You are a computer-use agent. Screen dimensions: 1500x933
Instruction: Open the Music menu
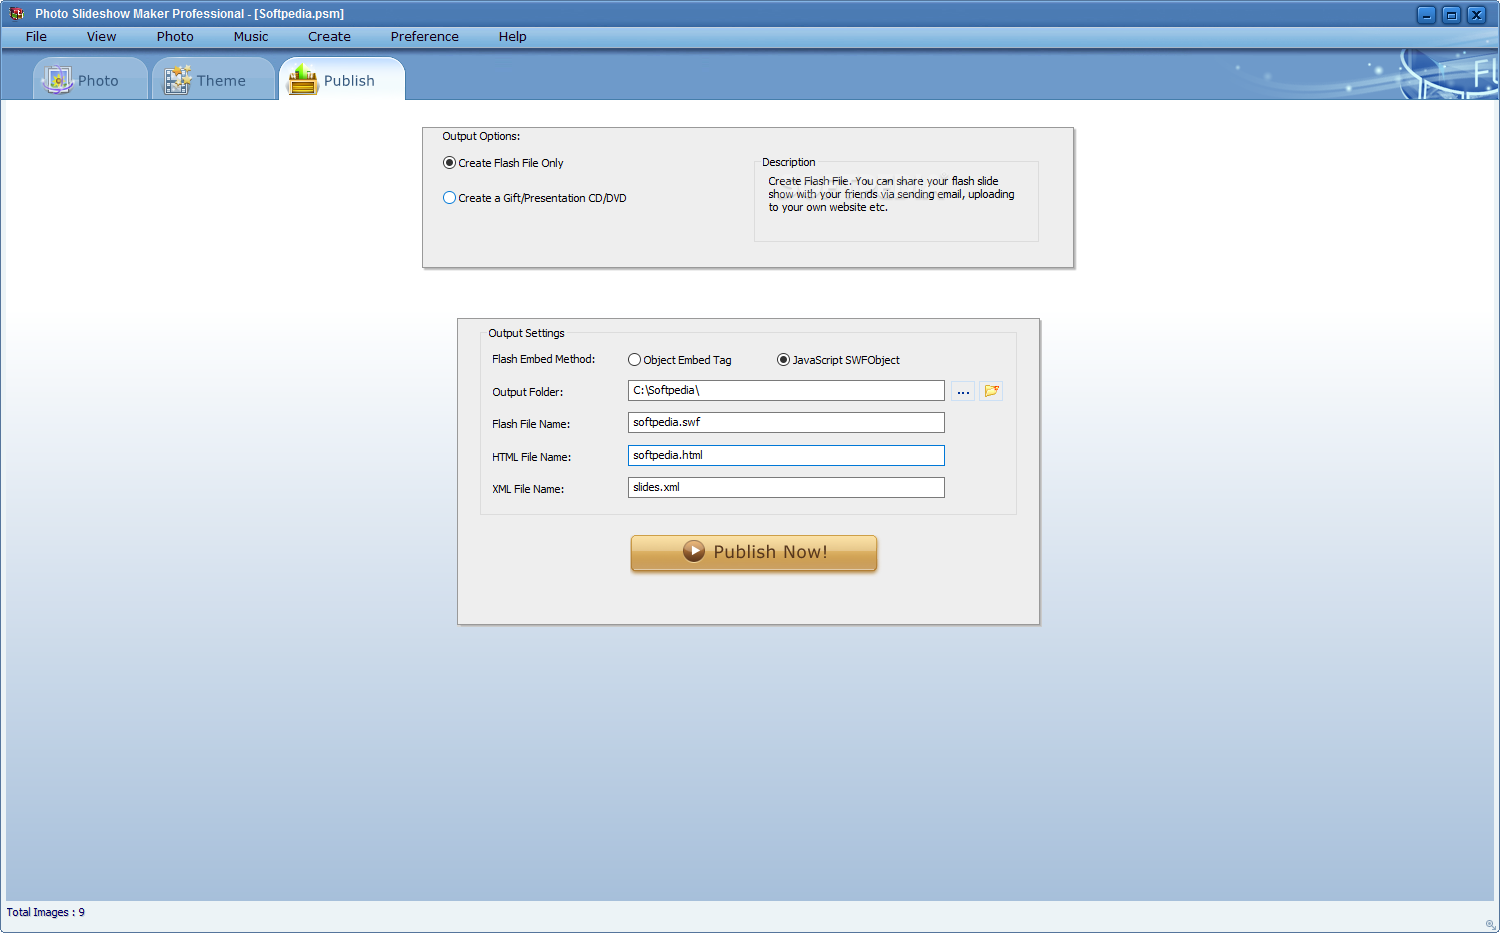click(251, 36)
